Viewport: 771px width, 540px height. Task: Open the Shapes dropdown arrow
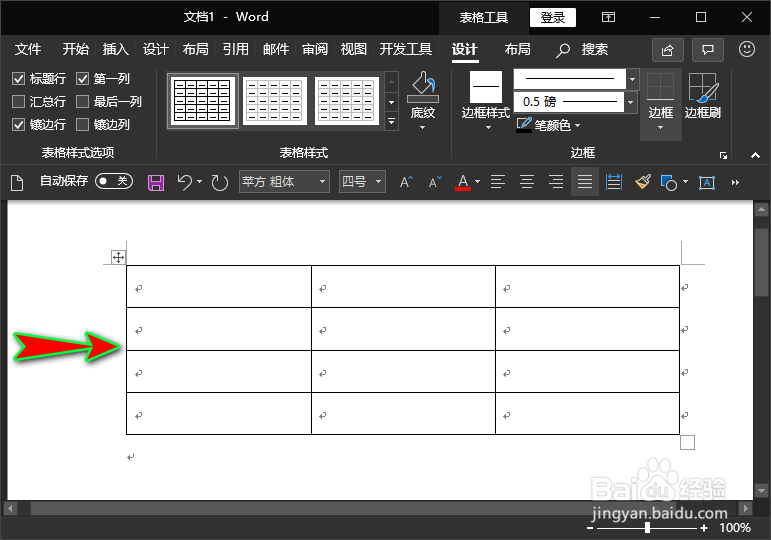point(685,182)
